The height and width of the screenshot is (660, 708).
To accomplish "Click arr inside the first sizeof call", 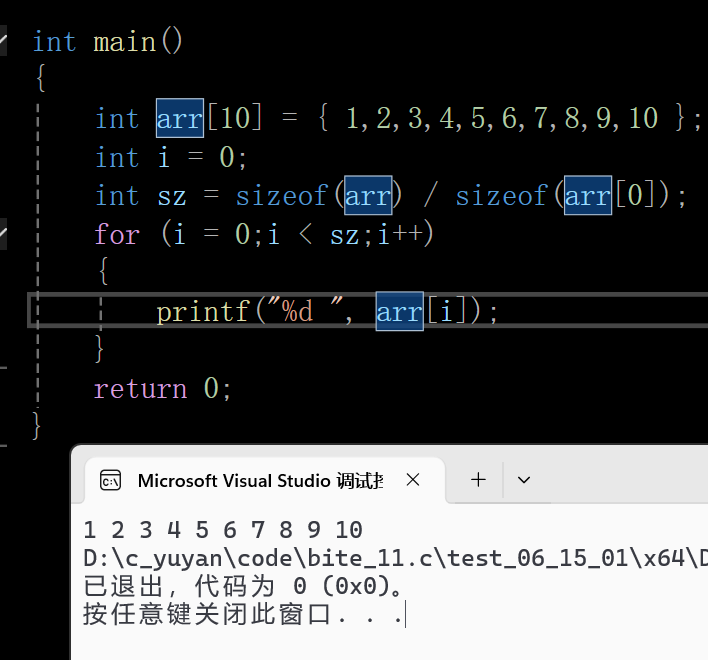I will (368, 195).
